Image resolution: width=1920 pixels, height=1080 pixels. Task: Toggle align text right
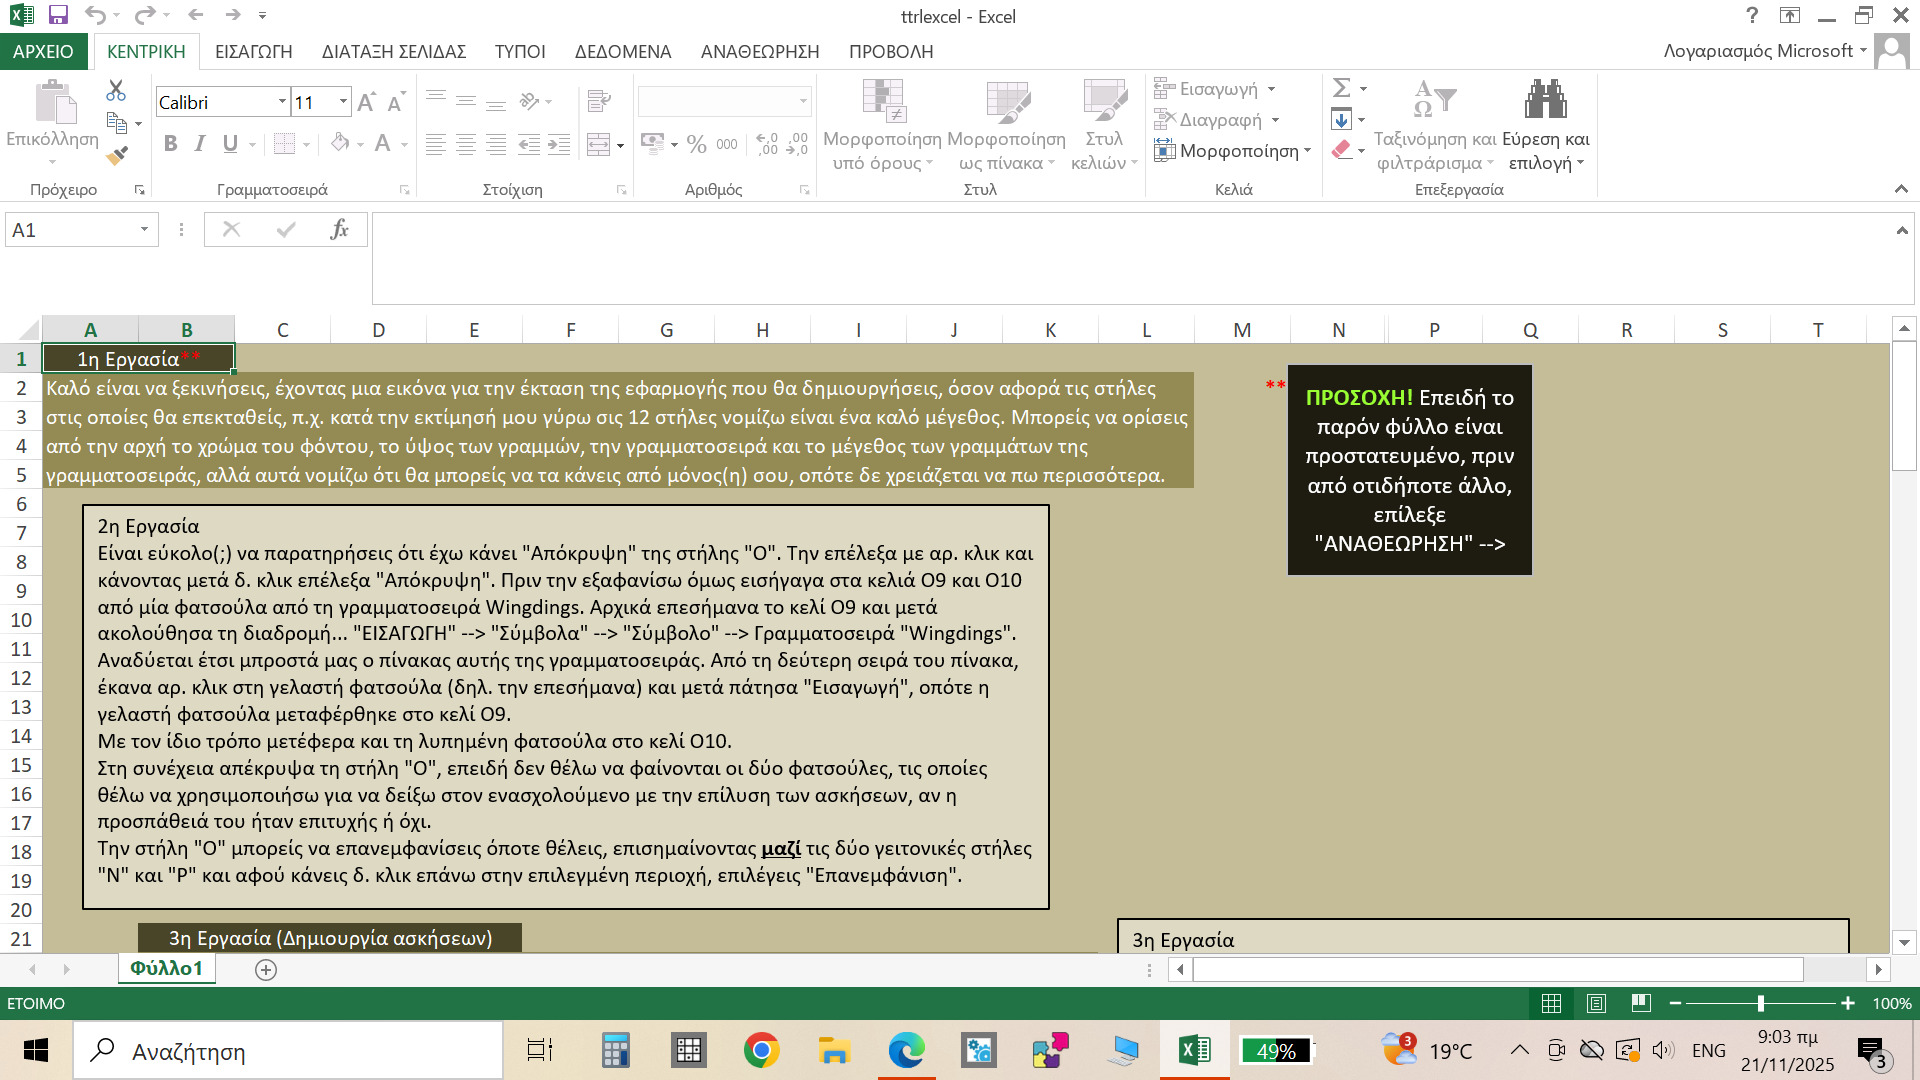[496, 145]
